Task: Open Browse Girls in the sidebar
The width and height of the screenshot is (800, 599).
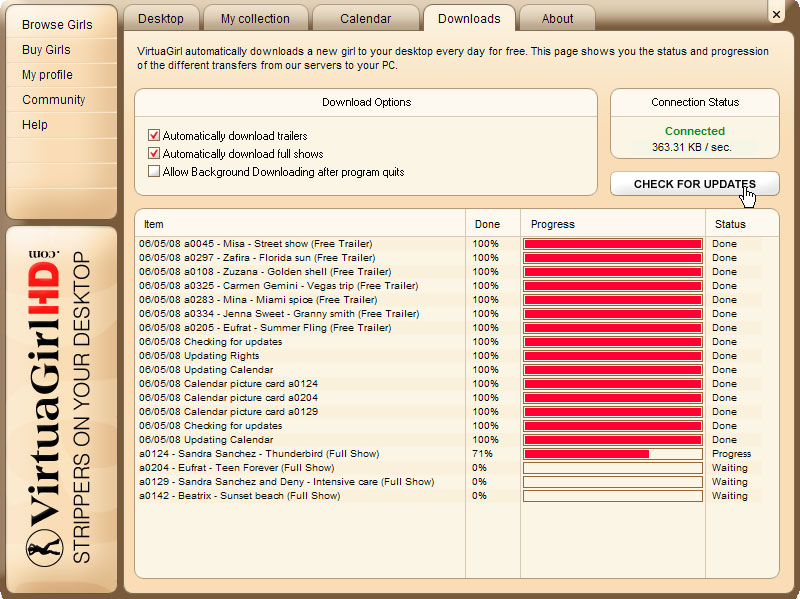Action: 57,24
